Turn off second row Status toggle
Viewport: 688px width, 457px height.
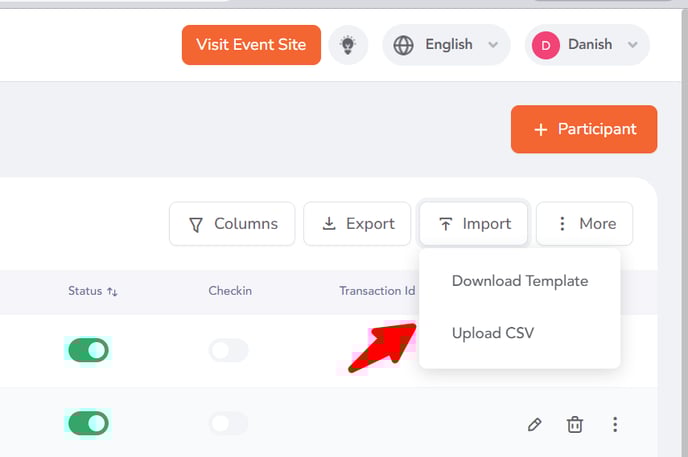[88, 423]
